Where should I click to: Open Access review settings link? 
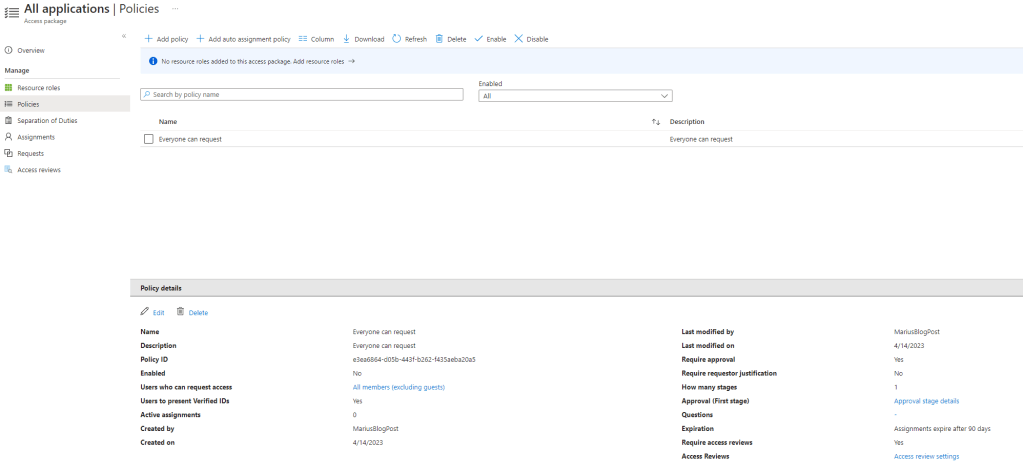(x=926, y=456)
